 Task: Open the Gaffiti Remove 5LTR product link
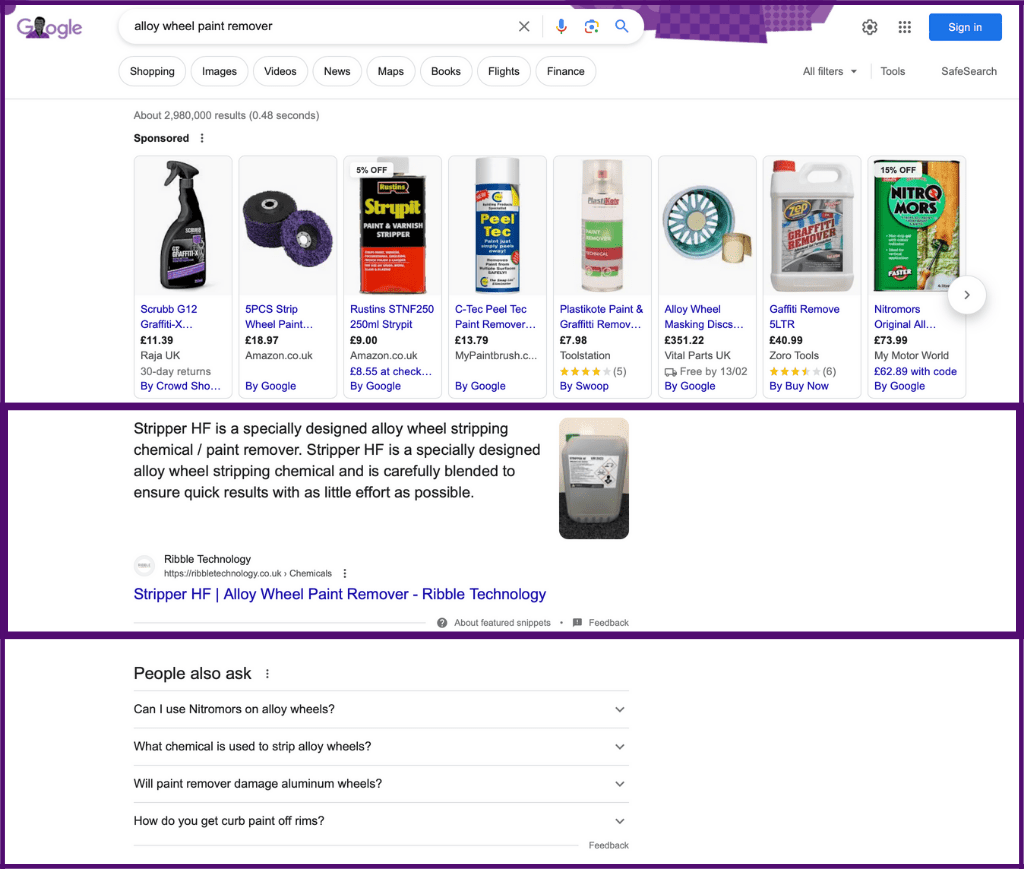click(x=804, y=317)
